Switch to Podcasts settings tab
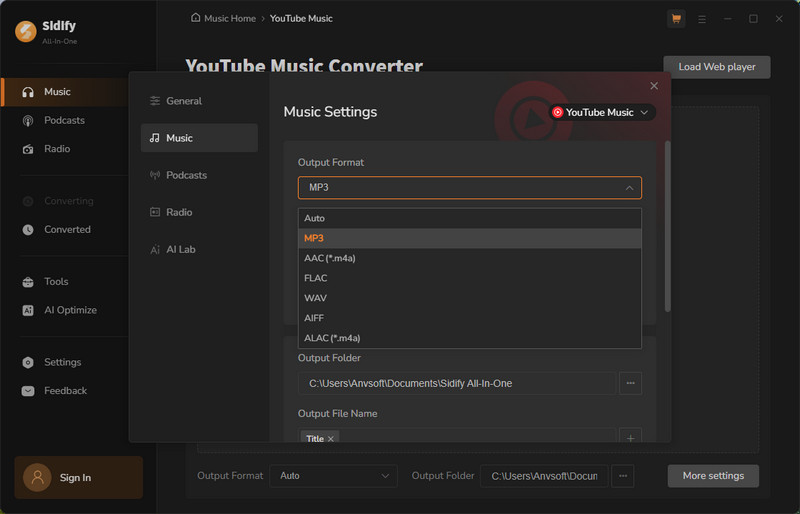This screenshot has height=514, width=800. 199,175
